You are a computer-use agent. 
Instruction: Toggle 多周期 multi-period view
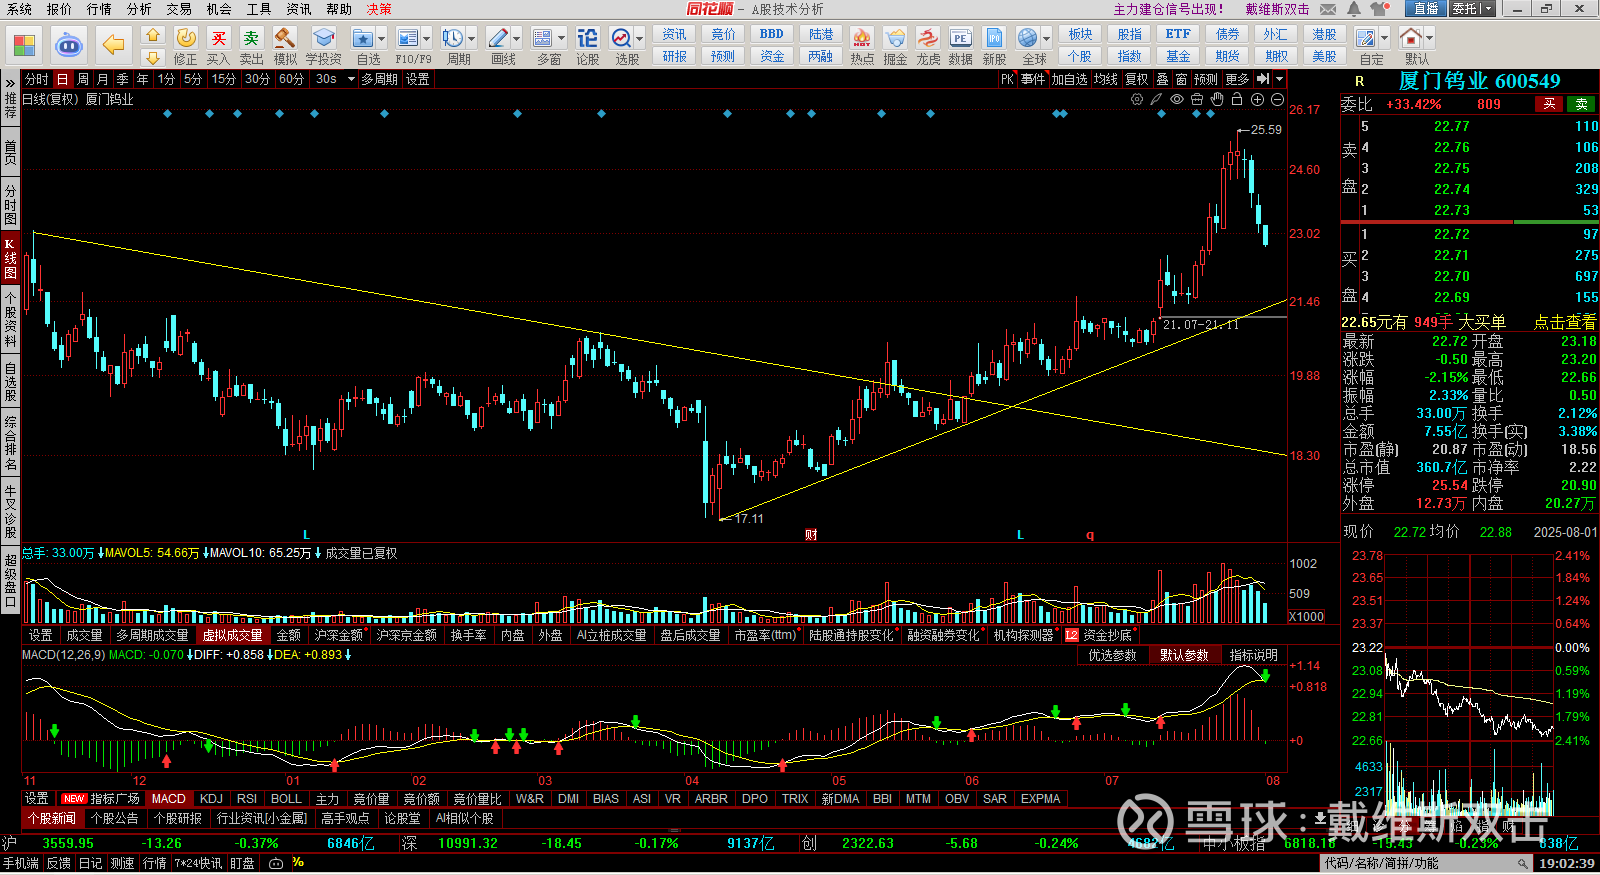[x=380, y=79]
